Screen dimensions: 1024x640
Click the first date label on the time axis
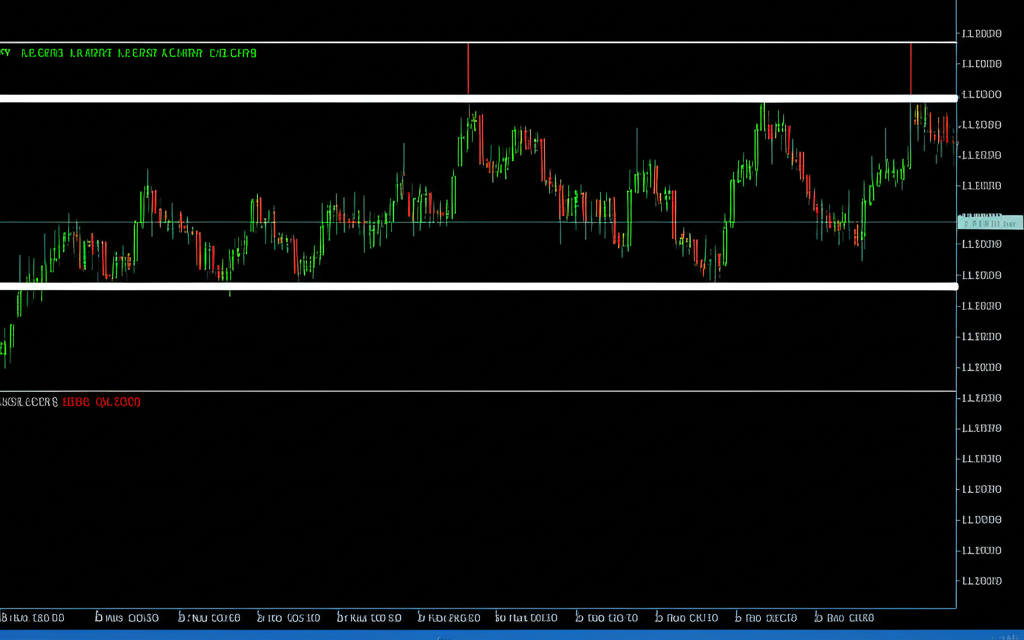34,618
